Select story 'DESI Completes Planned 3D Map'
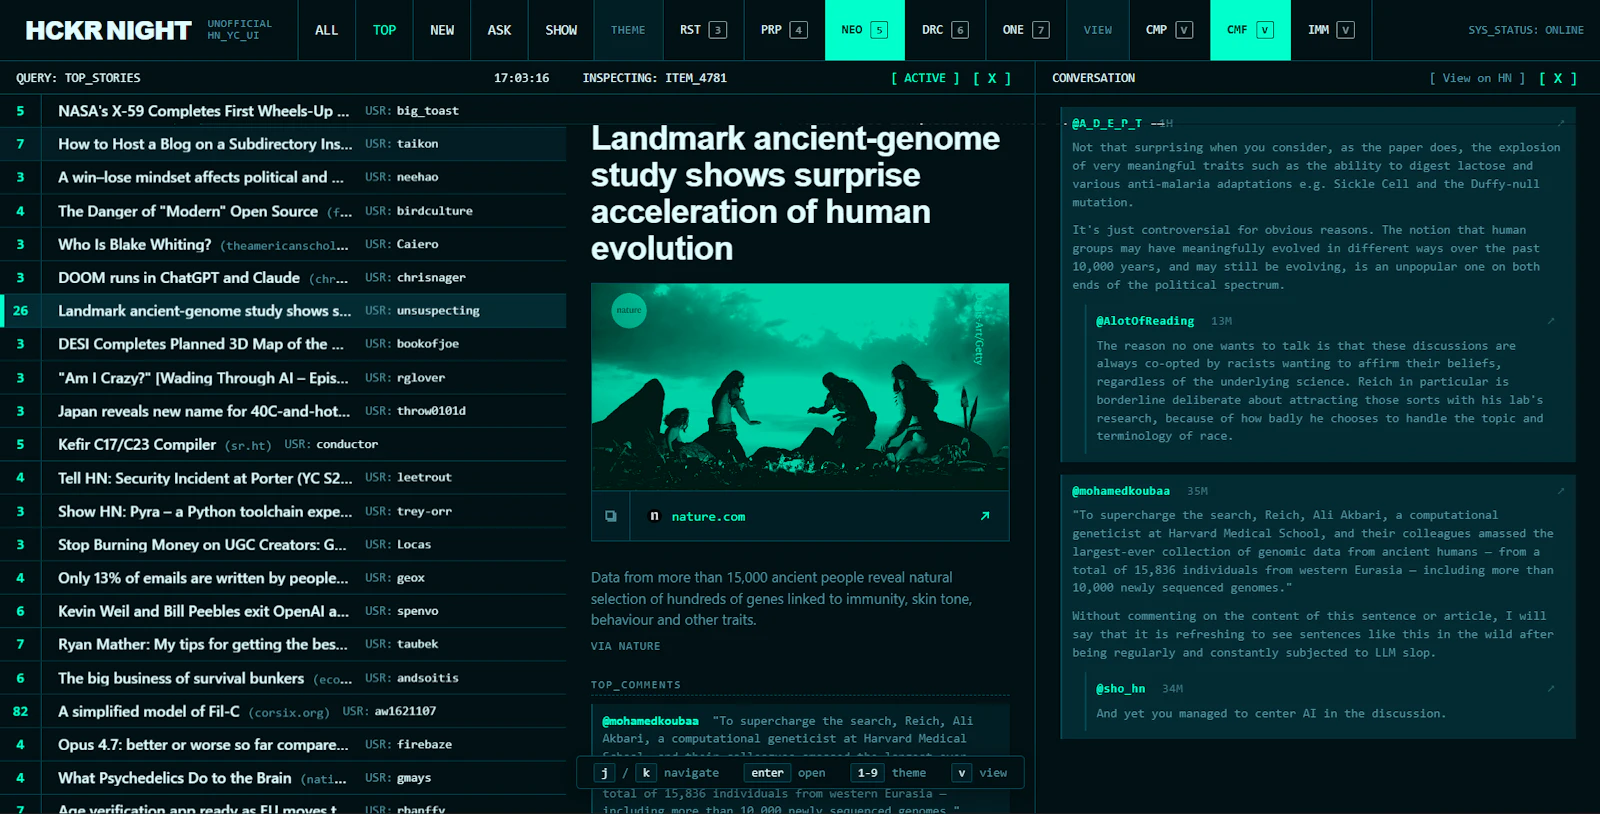Screen dimensions: 1600x814 tap(283, 344)
